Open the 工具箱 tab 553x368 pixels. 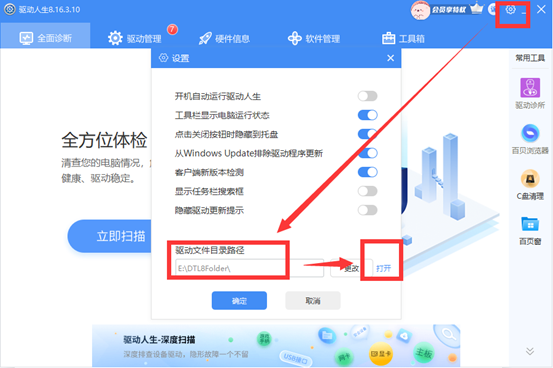point(403,38)
